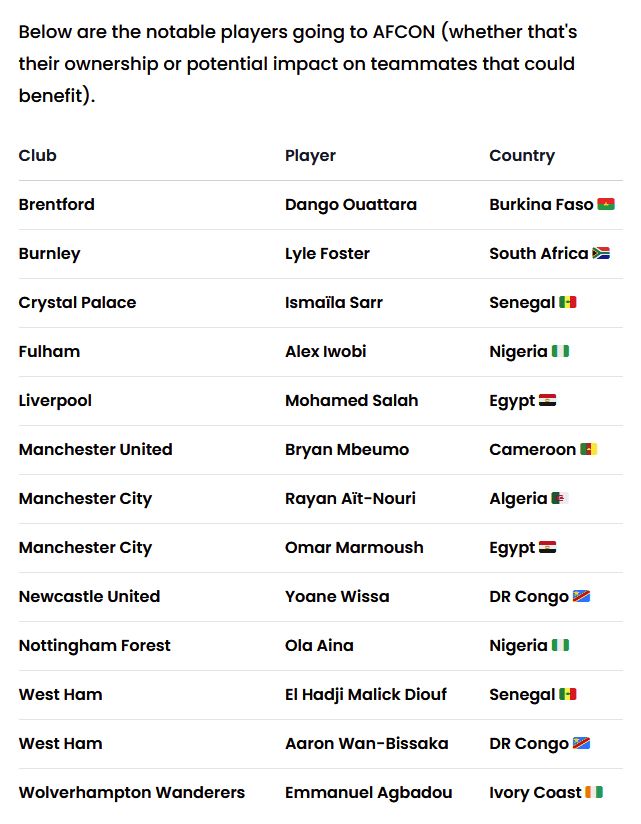
Task: Click player name El Hadji Malick Diouf
Action: point(366,694)
